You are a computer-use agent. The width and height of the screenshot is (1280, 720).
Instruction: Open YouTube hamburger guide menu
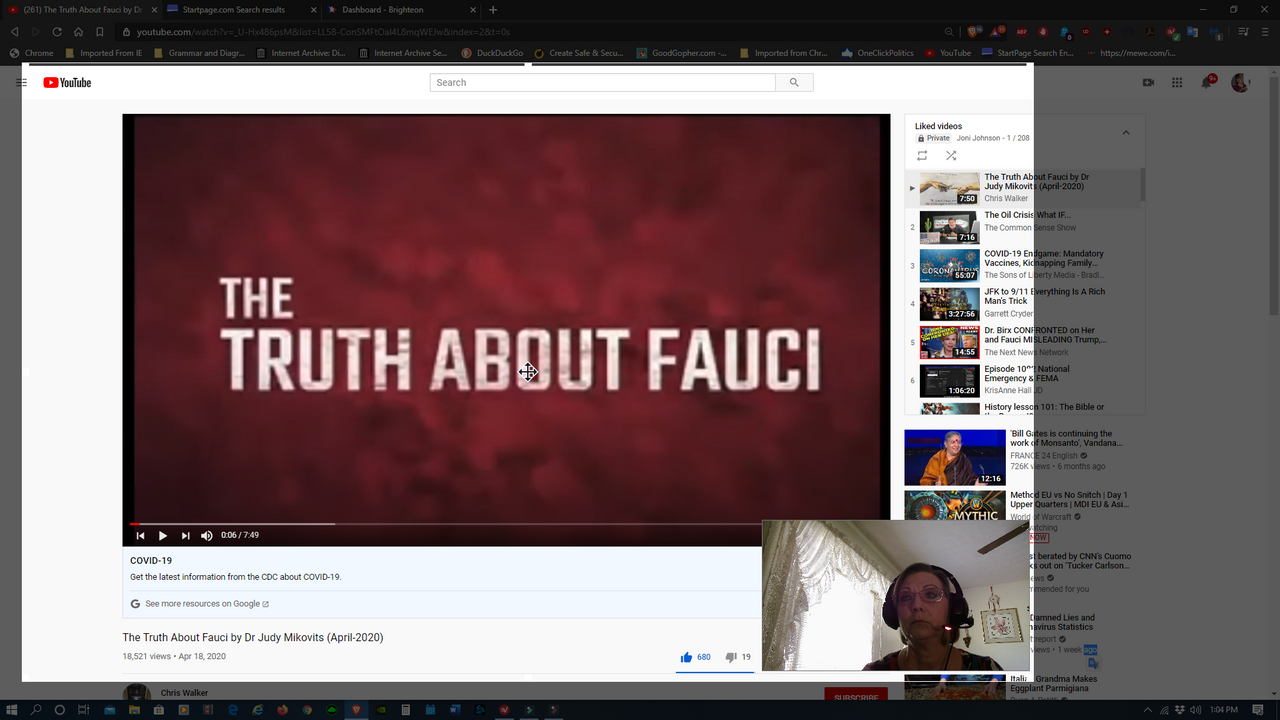[x=21, y=83]
